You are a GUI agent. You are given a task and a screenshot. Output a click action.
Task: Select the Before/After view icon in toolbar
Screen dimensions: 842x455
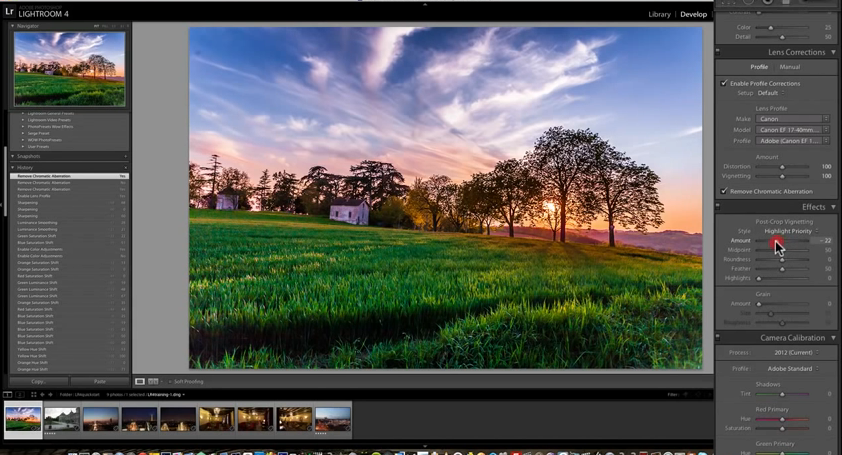153,381
